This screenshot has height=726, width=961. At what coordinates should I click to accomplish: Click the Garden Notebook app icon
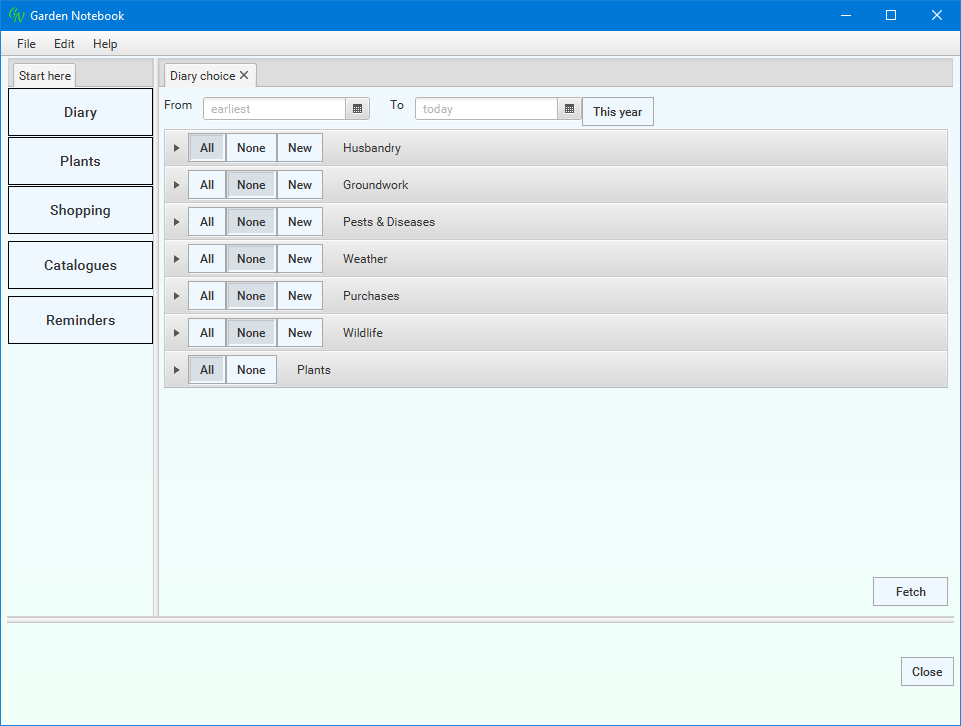coord(16,16)
